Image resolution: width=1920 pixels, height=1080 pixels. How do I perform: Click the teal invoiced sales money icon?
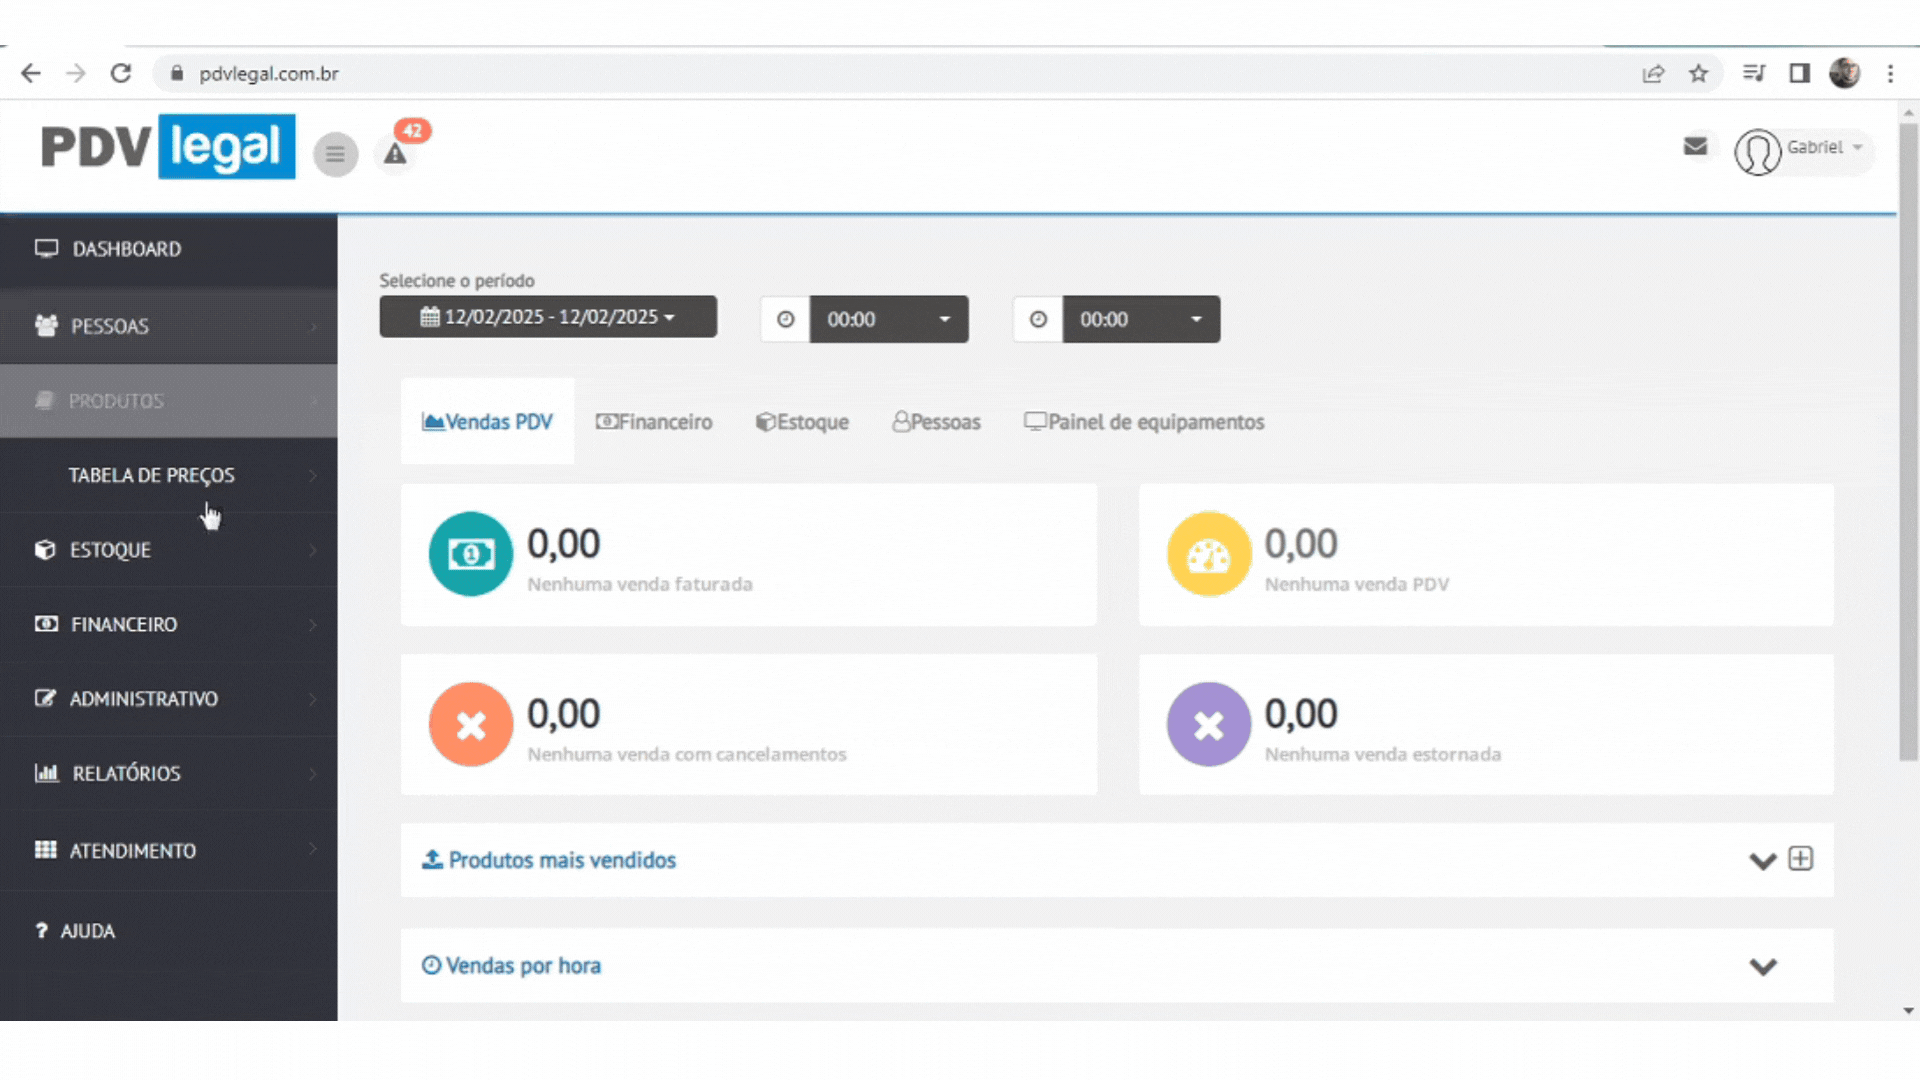(x=470, y=554)
